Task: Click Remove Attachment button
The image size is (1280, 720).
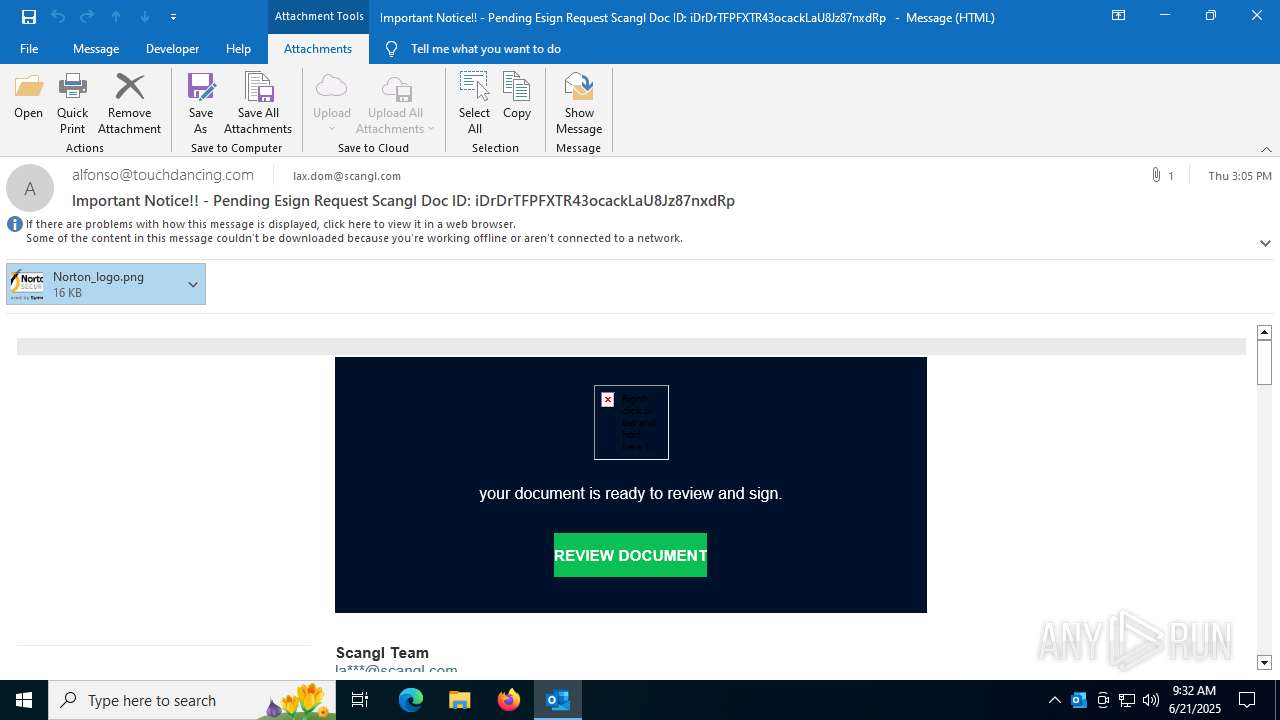Action: 129,104
